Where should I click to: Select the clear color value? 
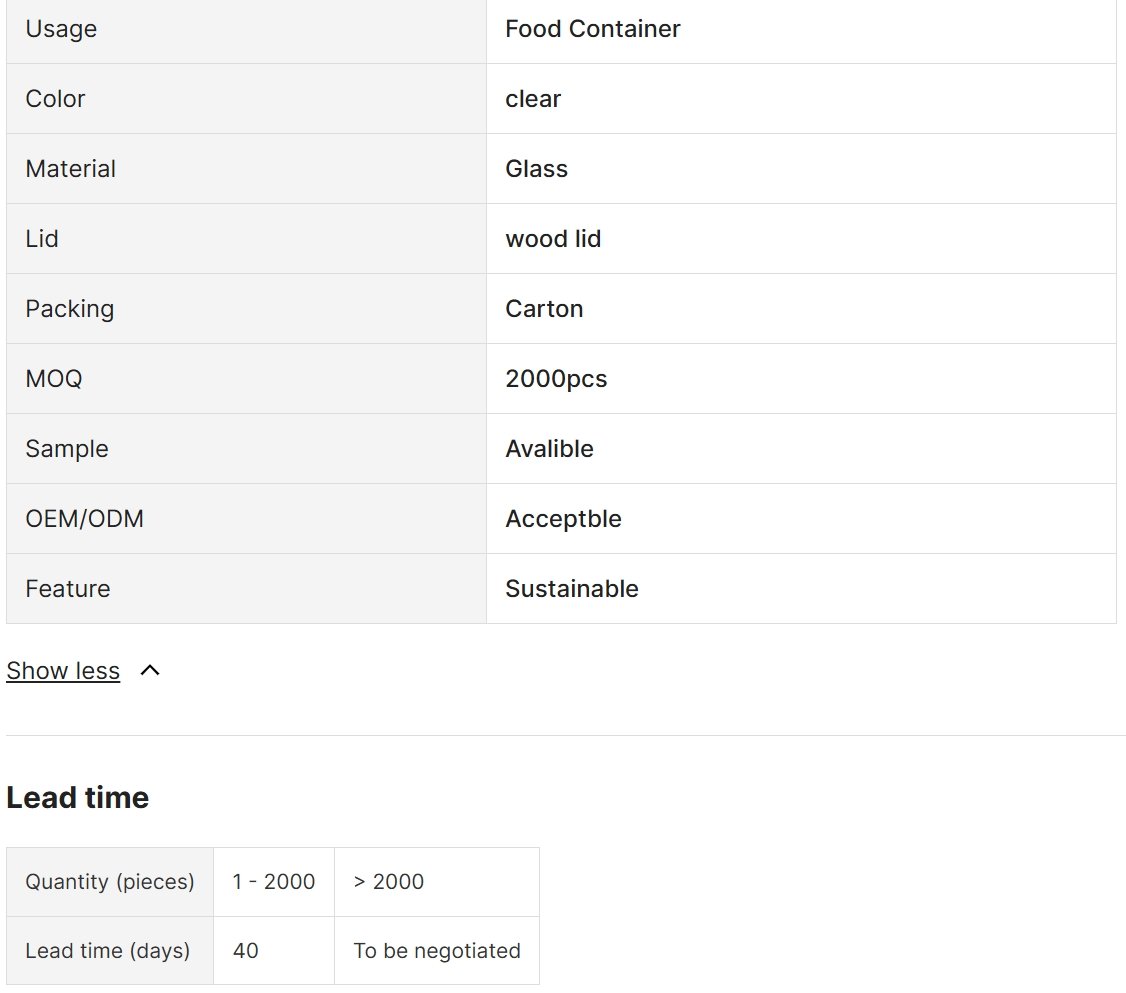click(x=533, y=98)
